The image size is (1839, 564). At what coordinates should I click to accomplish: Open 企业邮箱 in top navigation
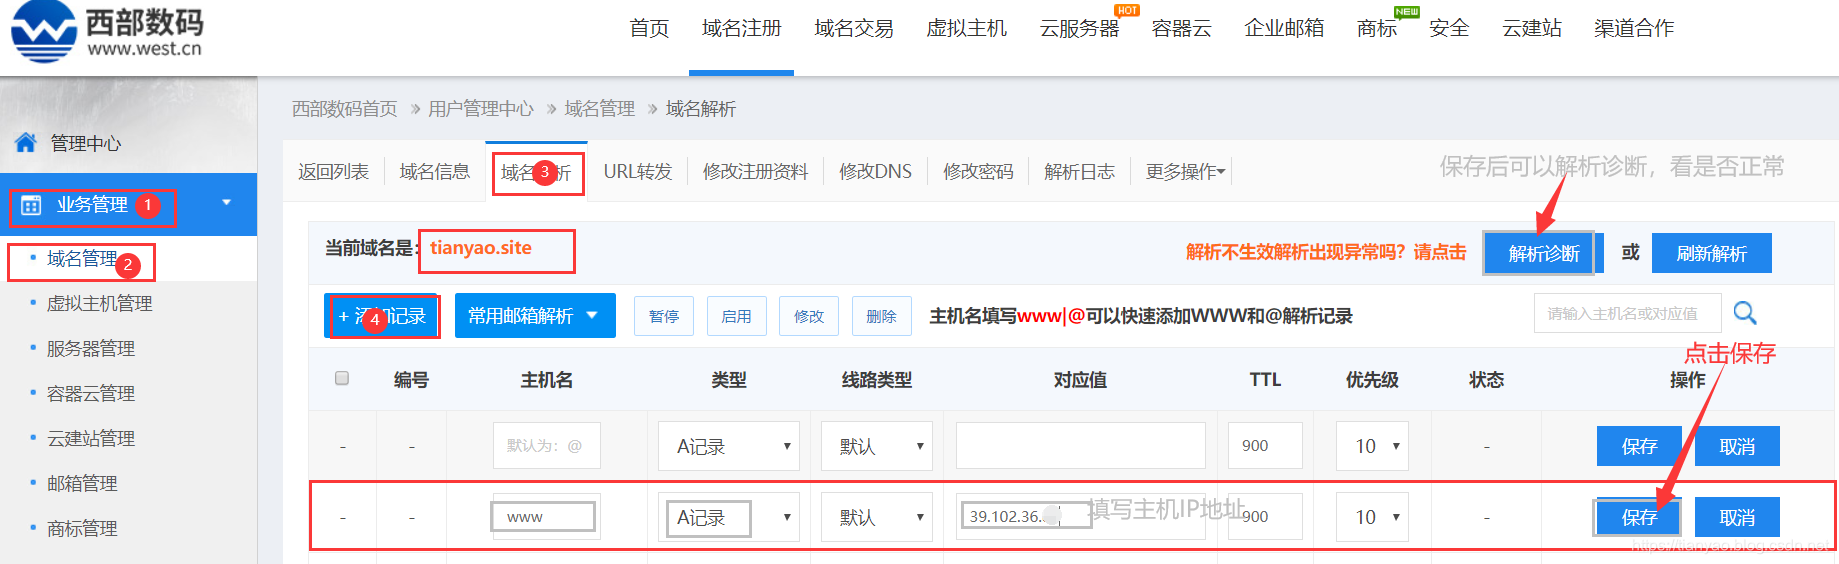coord(1284,28)
